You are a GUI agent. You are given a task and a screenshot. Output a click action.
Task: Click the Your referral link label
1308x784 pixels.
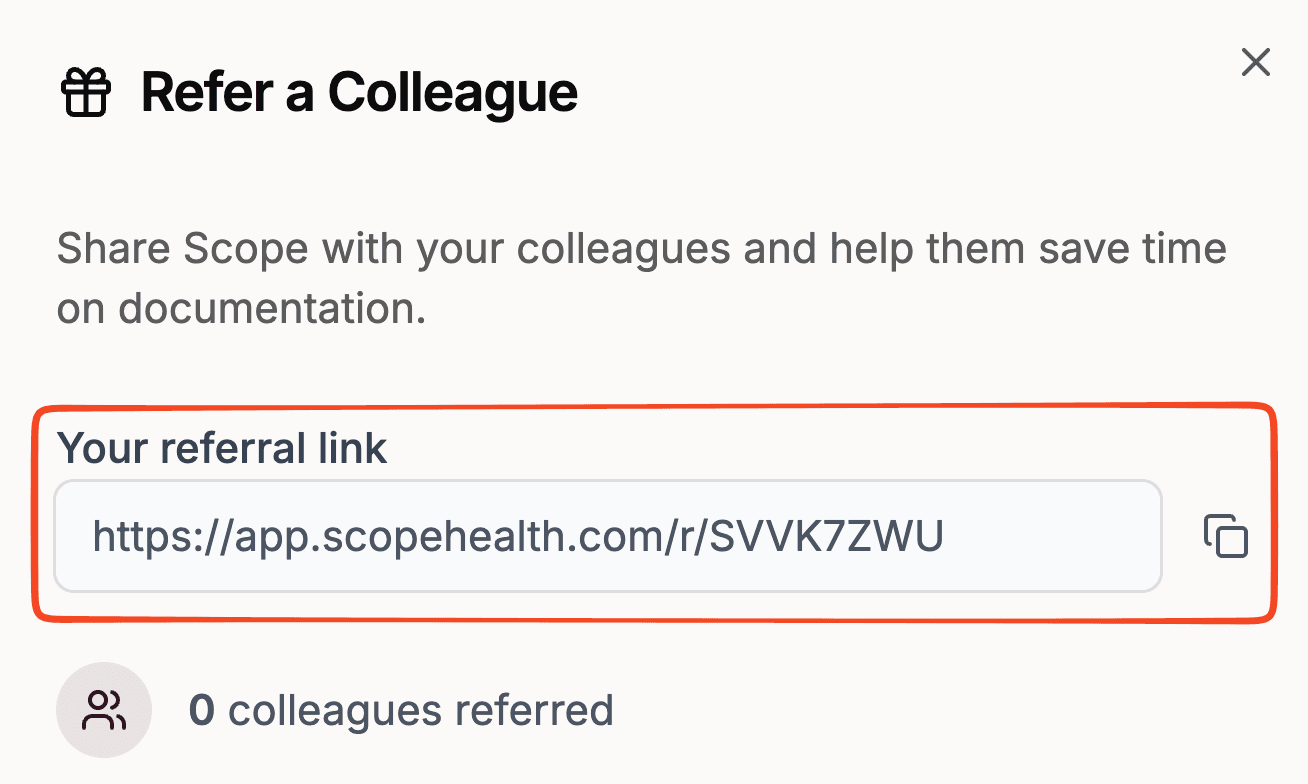point(222,448)
